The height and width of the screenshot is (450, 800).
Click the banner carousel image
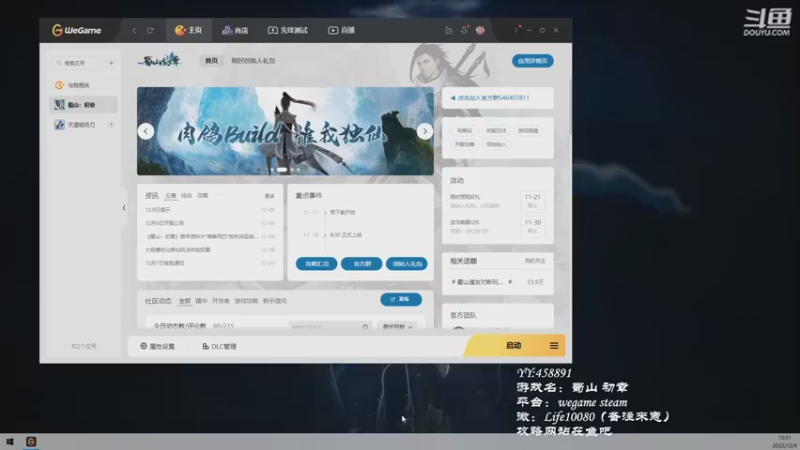285,131
